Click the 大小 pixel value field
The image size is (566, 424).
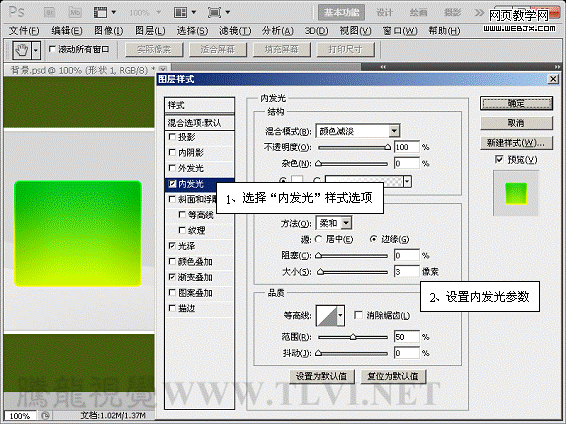click(407, 271)
